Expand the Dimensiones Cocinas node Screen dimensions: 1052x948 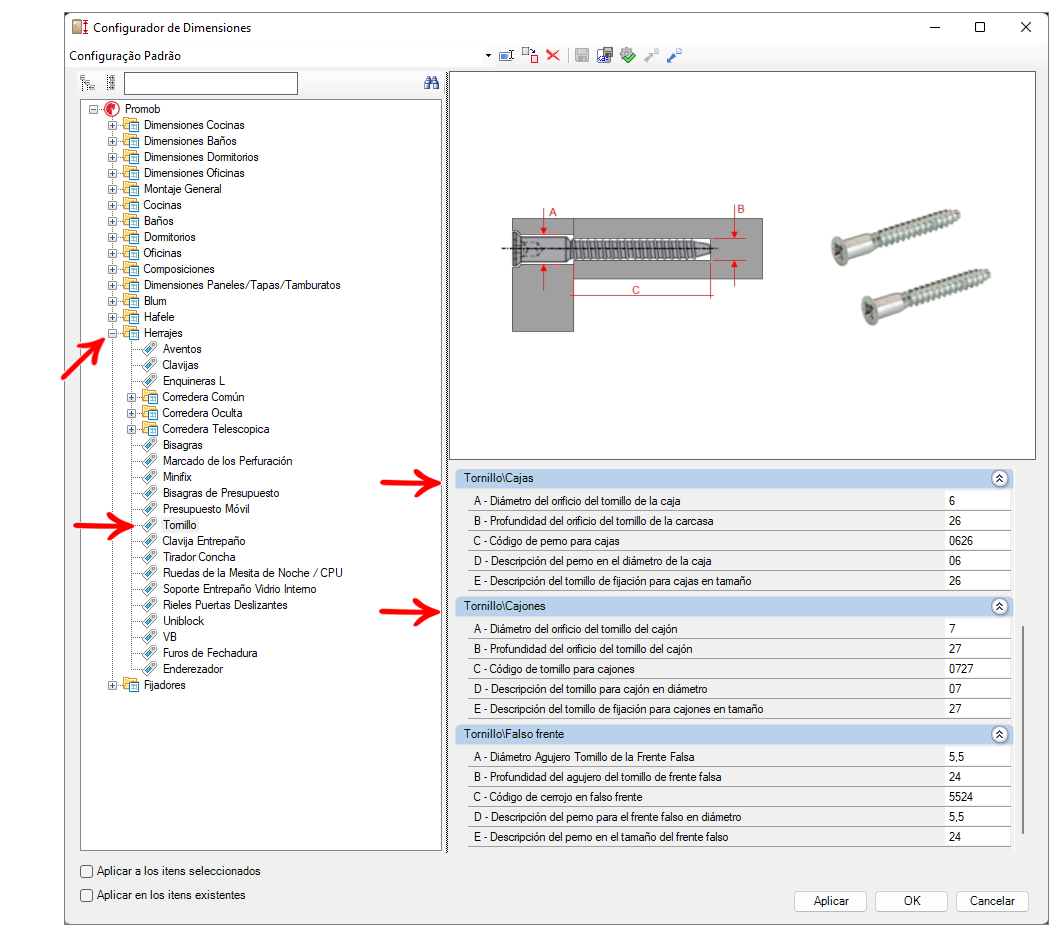point(113,125)
